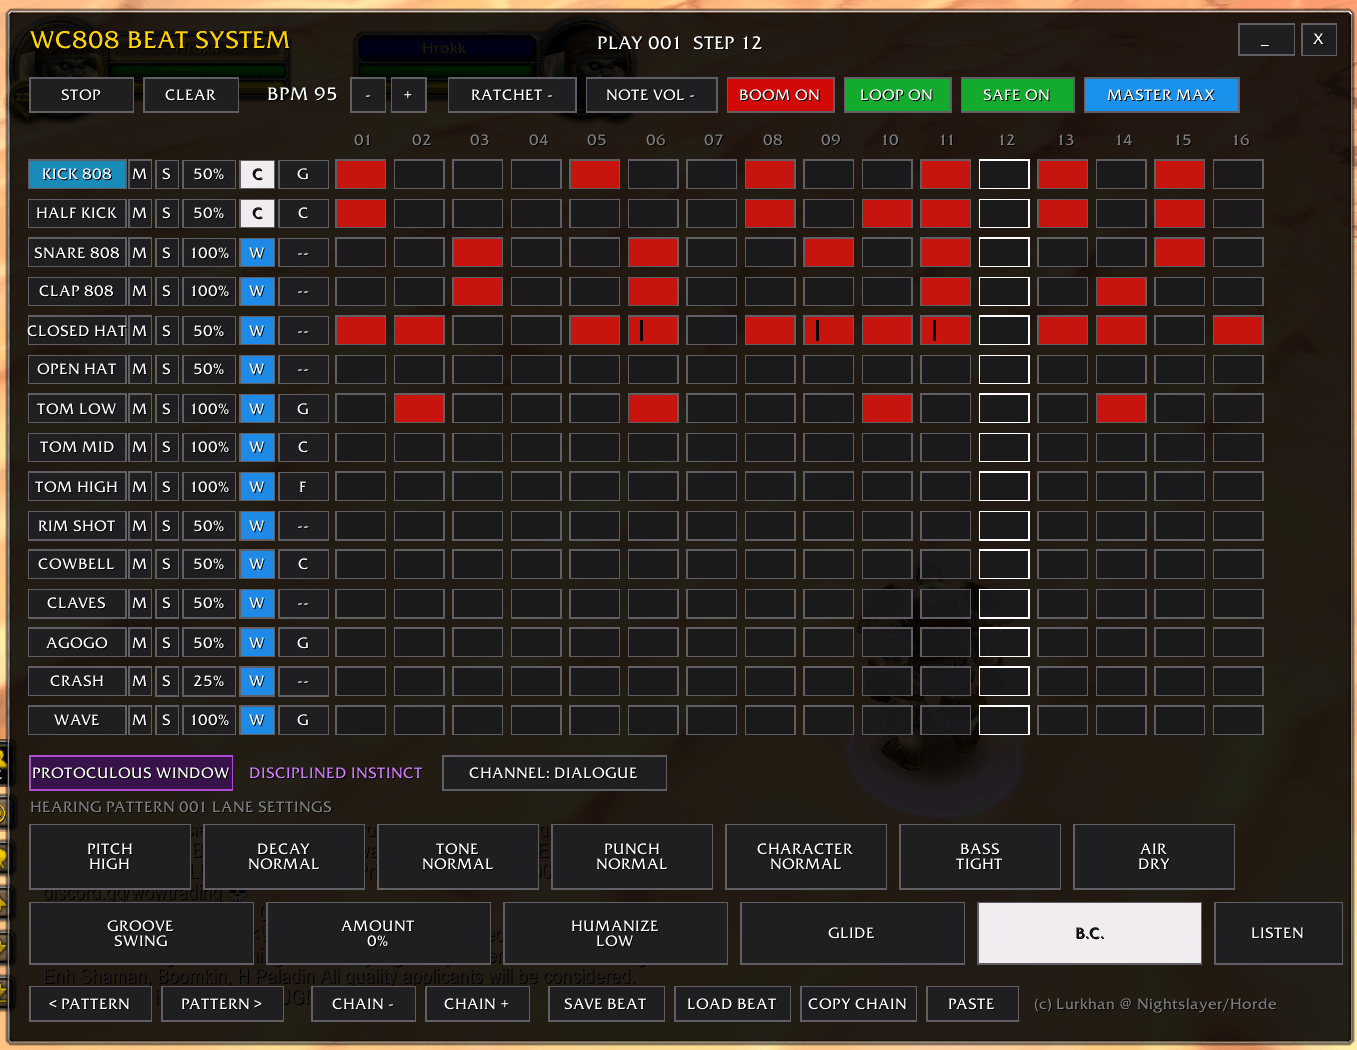Click the SAVE BEAT button
The image size is (1357, 1050).
606,1004
